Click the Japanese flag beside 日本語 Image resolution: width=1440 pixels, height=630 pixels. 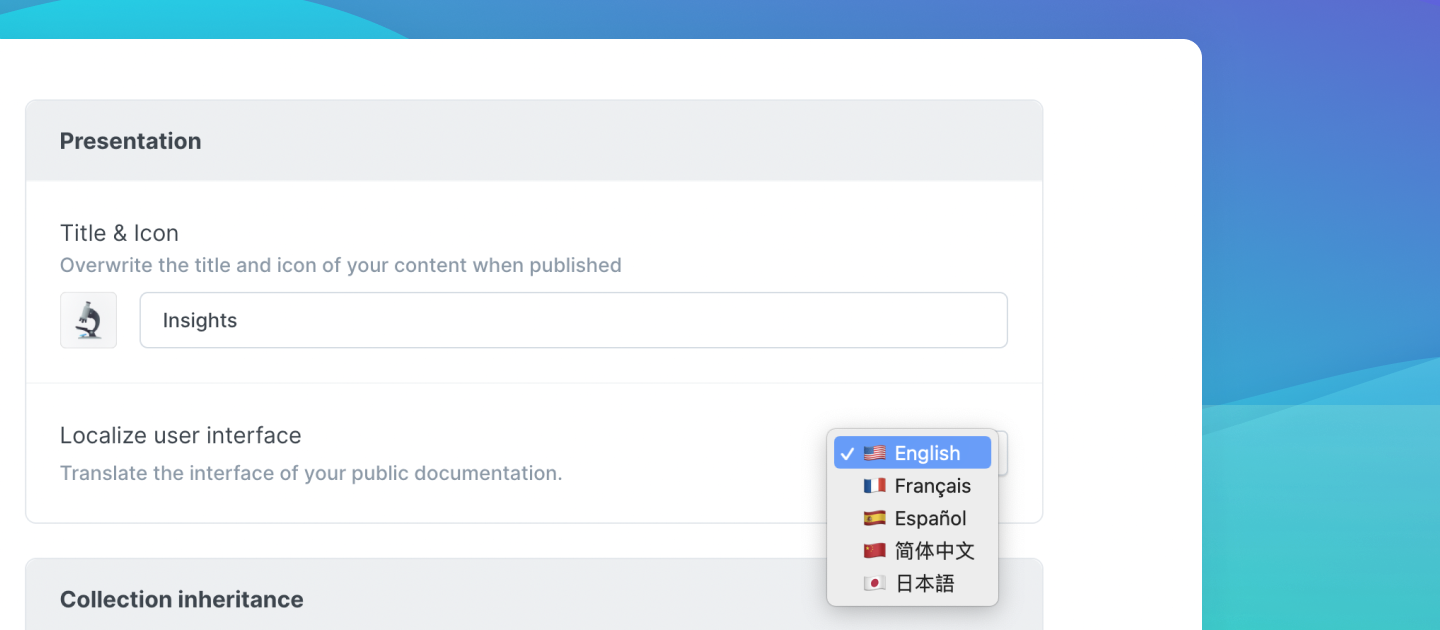873,582
